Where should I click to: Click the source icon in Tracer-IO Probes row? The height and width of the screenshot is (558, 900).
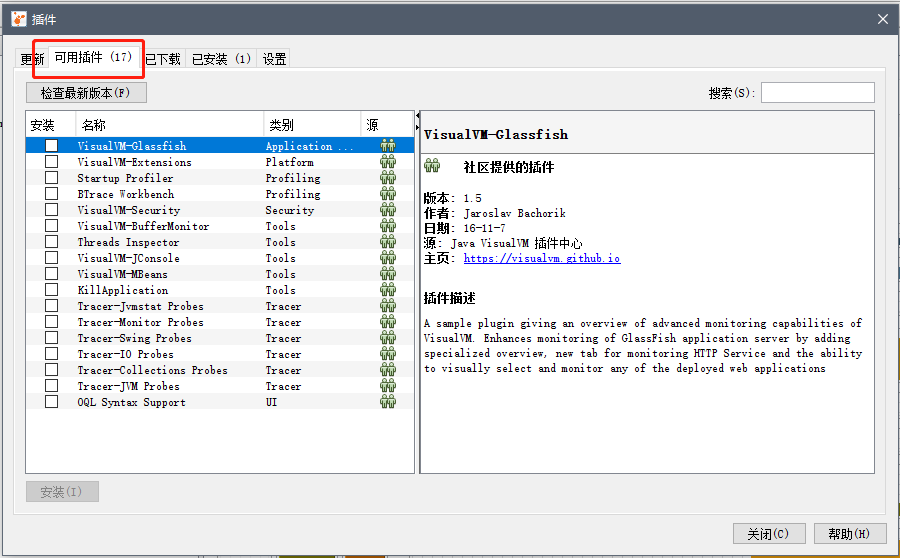[x=388, y=354]
